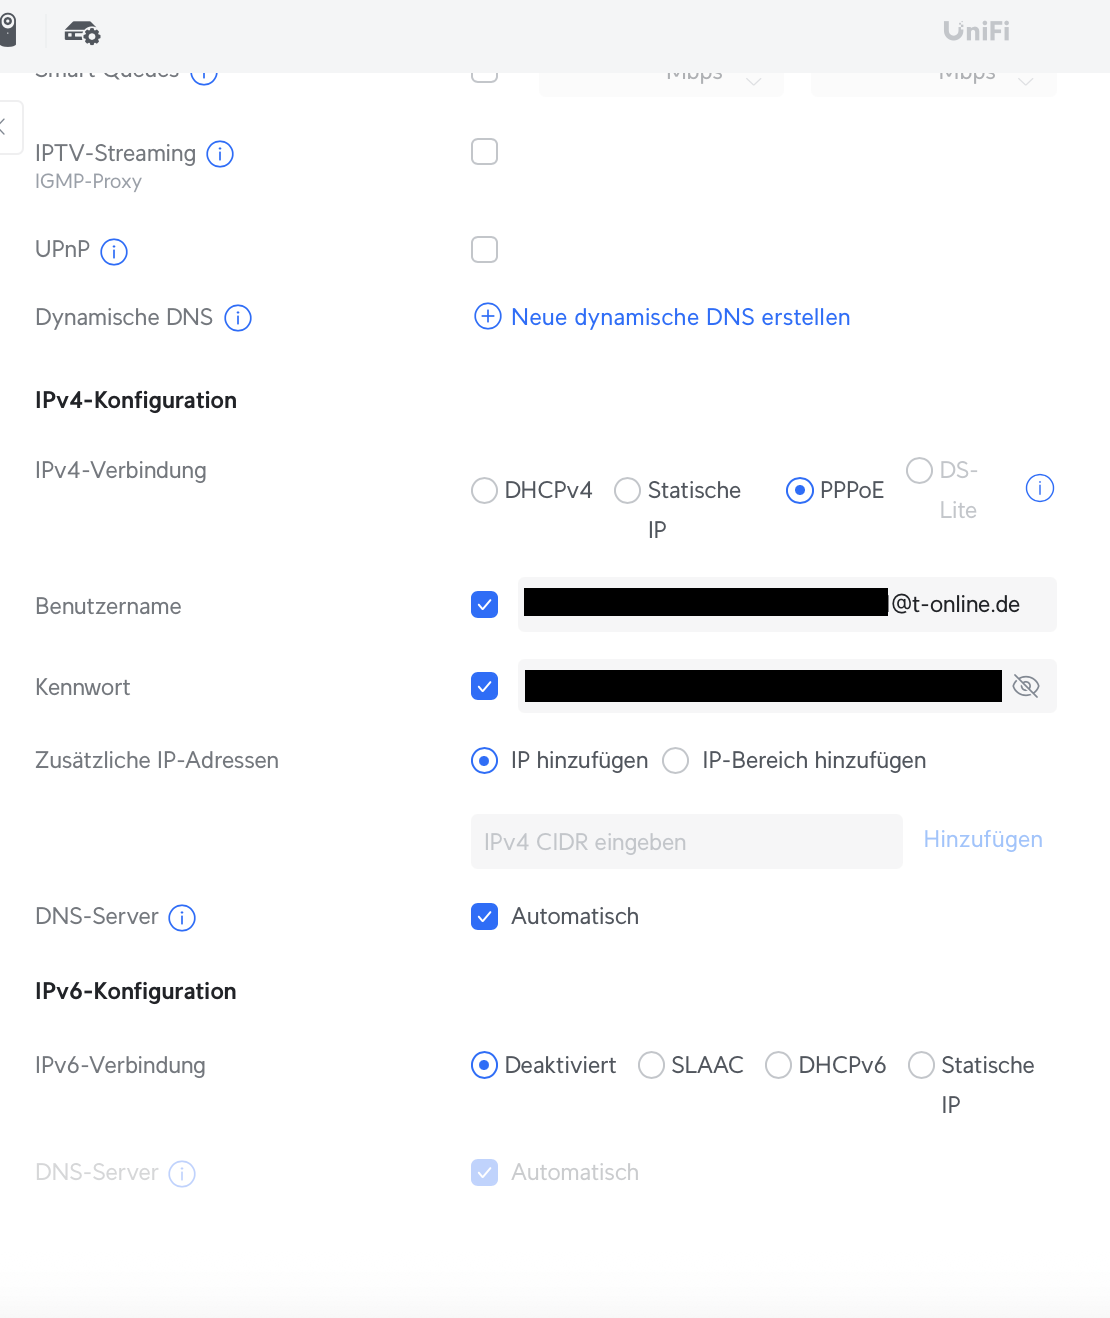
Task: Click the camera device icon in header
Action: click(8, 30)
